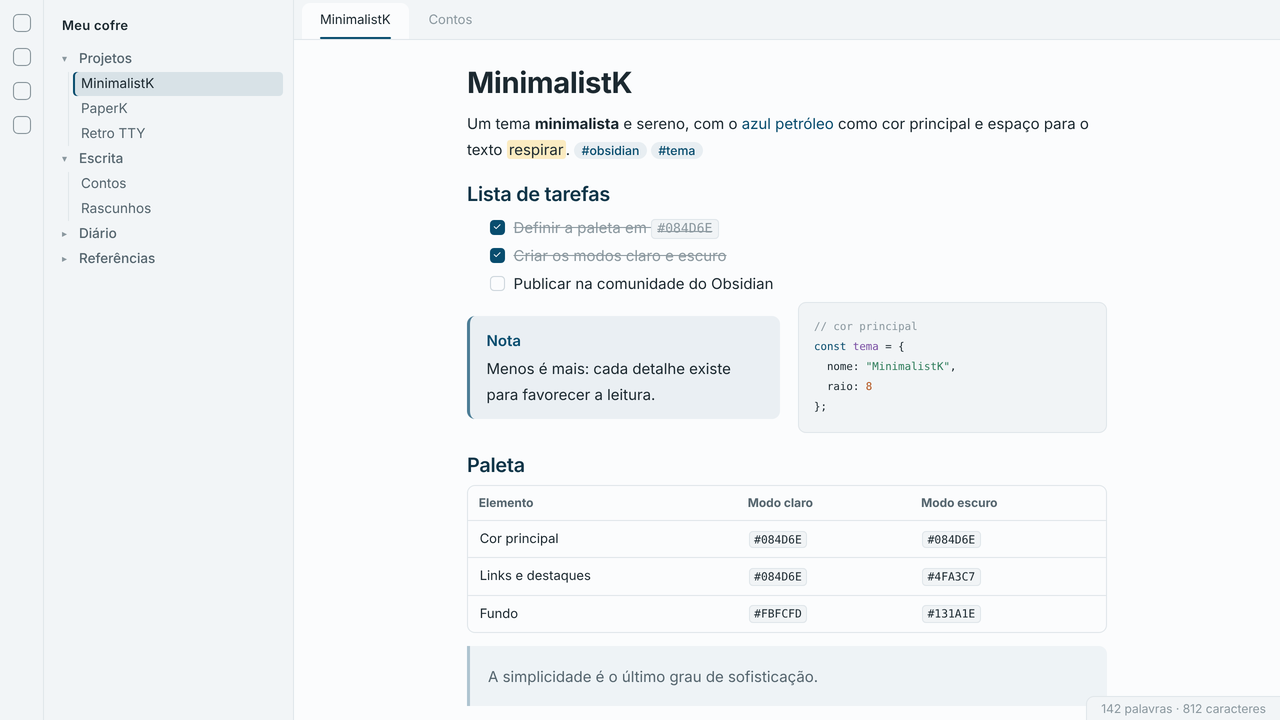Click the second icon from top in left ribbon

[x=22, y=57]
